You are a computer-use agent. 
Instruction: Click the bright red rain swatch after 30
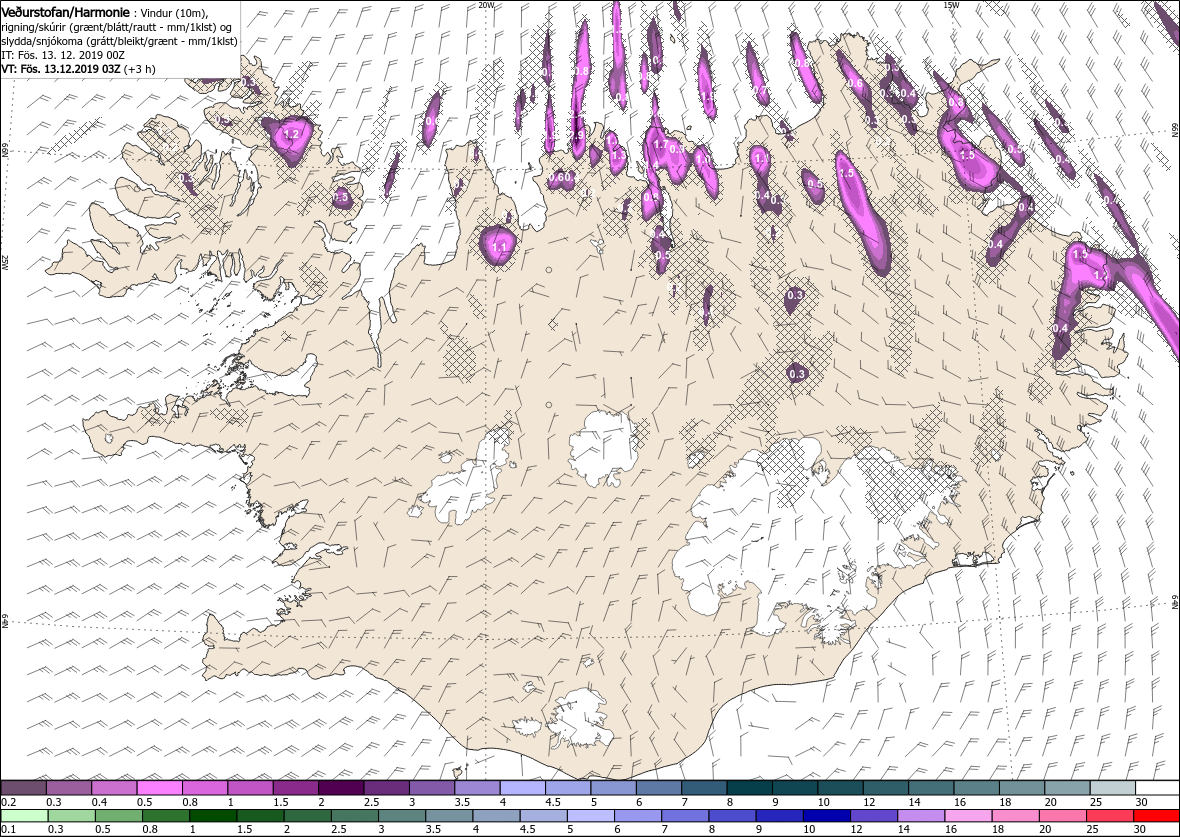(x=1157, y=816)
